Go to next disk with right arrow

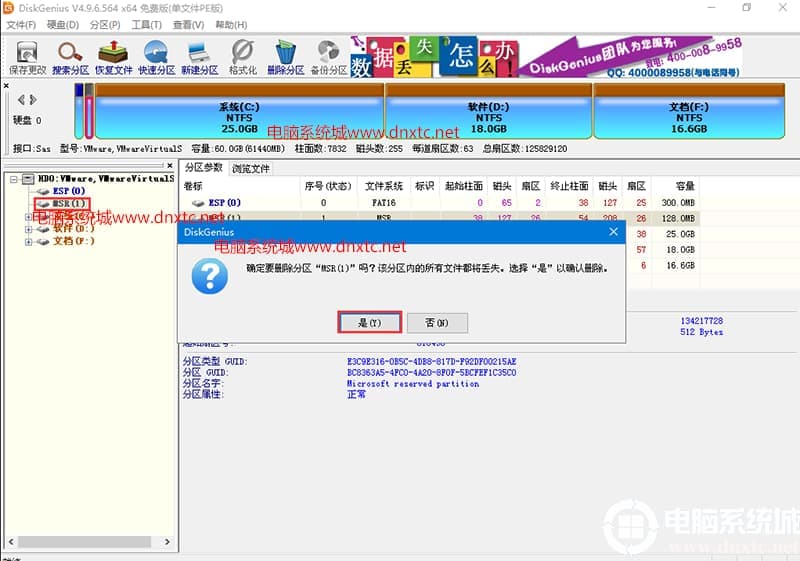[33, 100]
